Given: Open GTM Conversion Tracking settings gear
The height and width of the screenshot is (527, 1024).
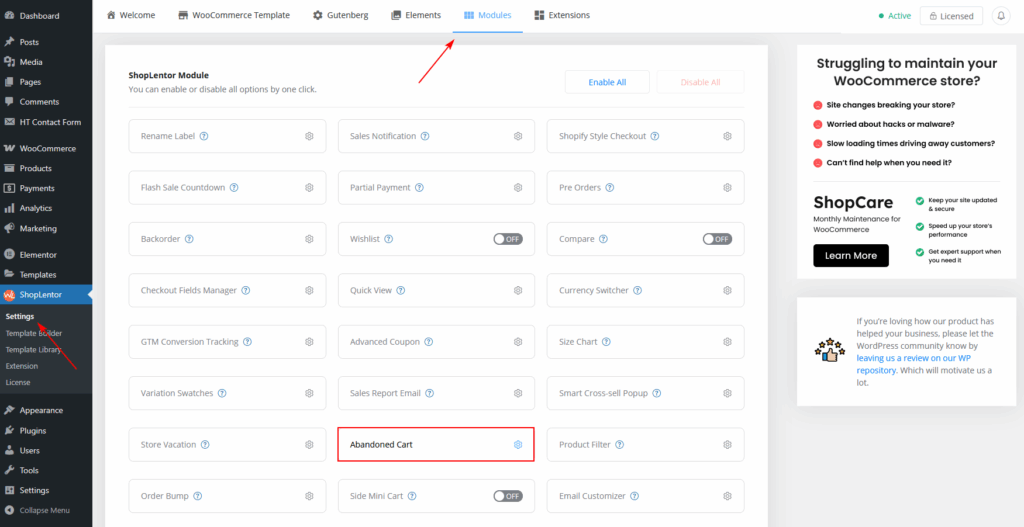Looking at the screenshot, I should tap(309, 342).
